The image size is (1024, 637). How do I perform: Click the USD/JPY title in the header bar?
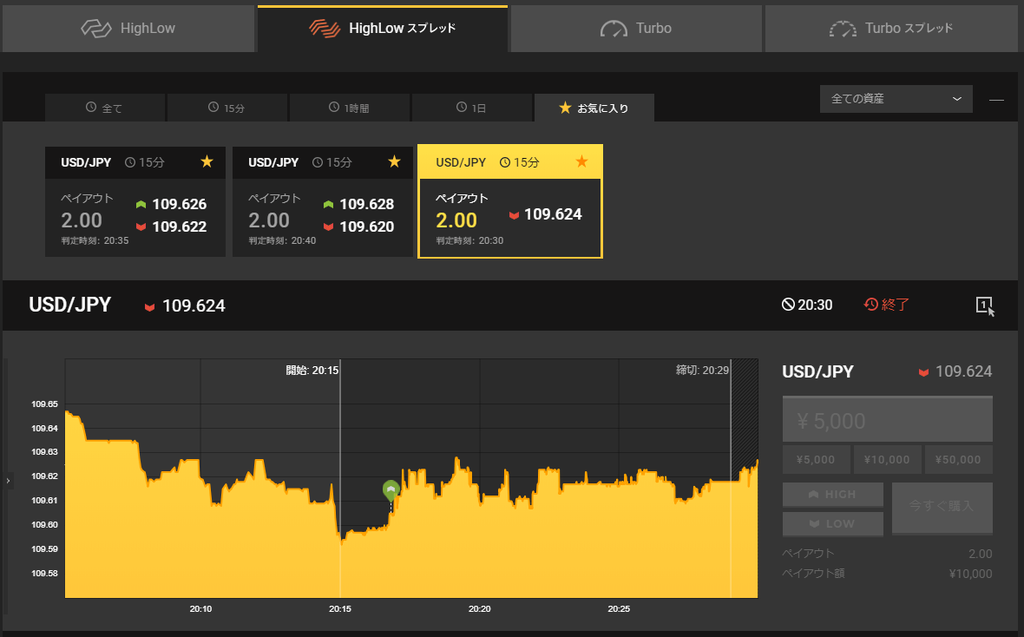(70, 305)
